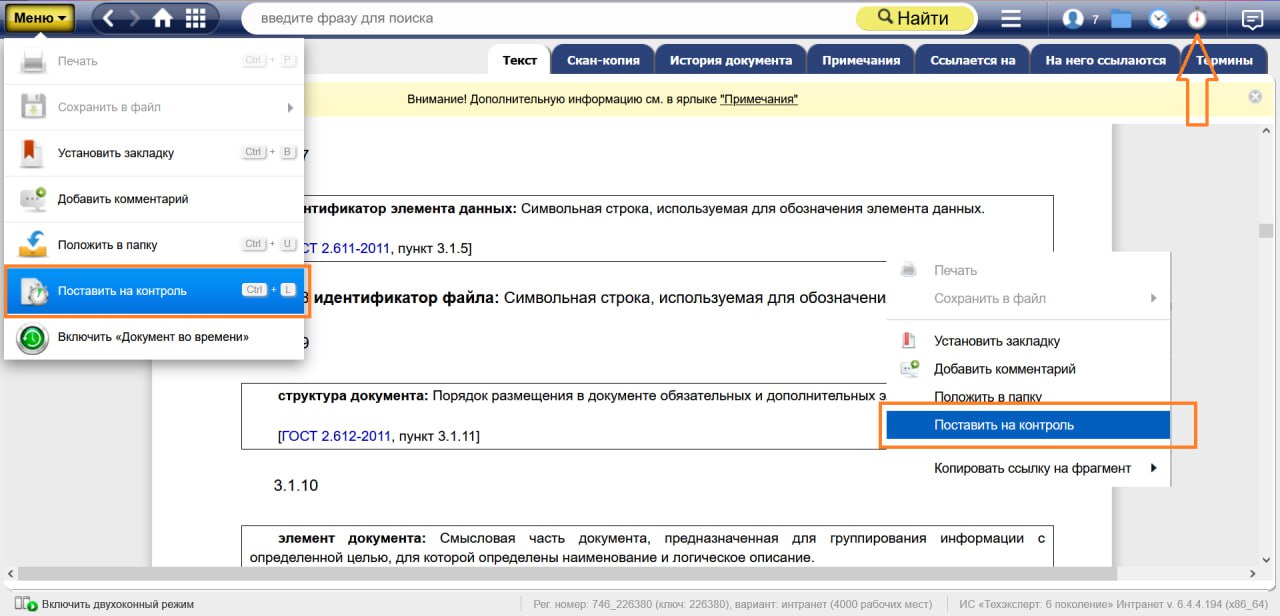Open the blue folder icon in toolbar
The image size is (1280, 616).
1120,19
